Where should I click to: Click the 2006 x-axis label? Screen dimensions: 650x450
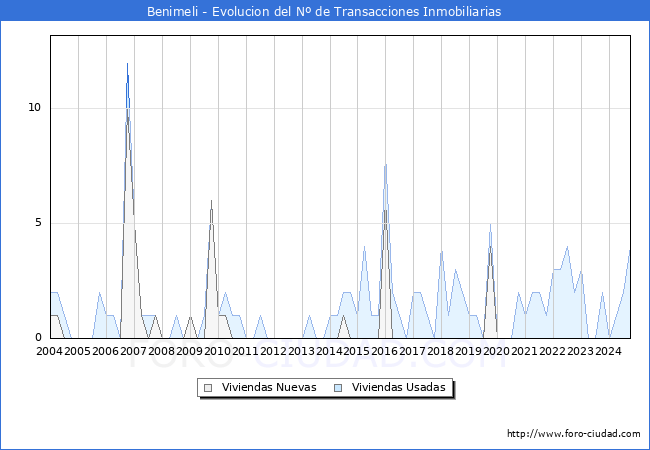click(105, 351)
